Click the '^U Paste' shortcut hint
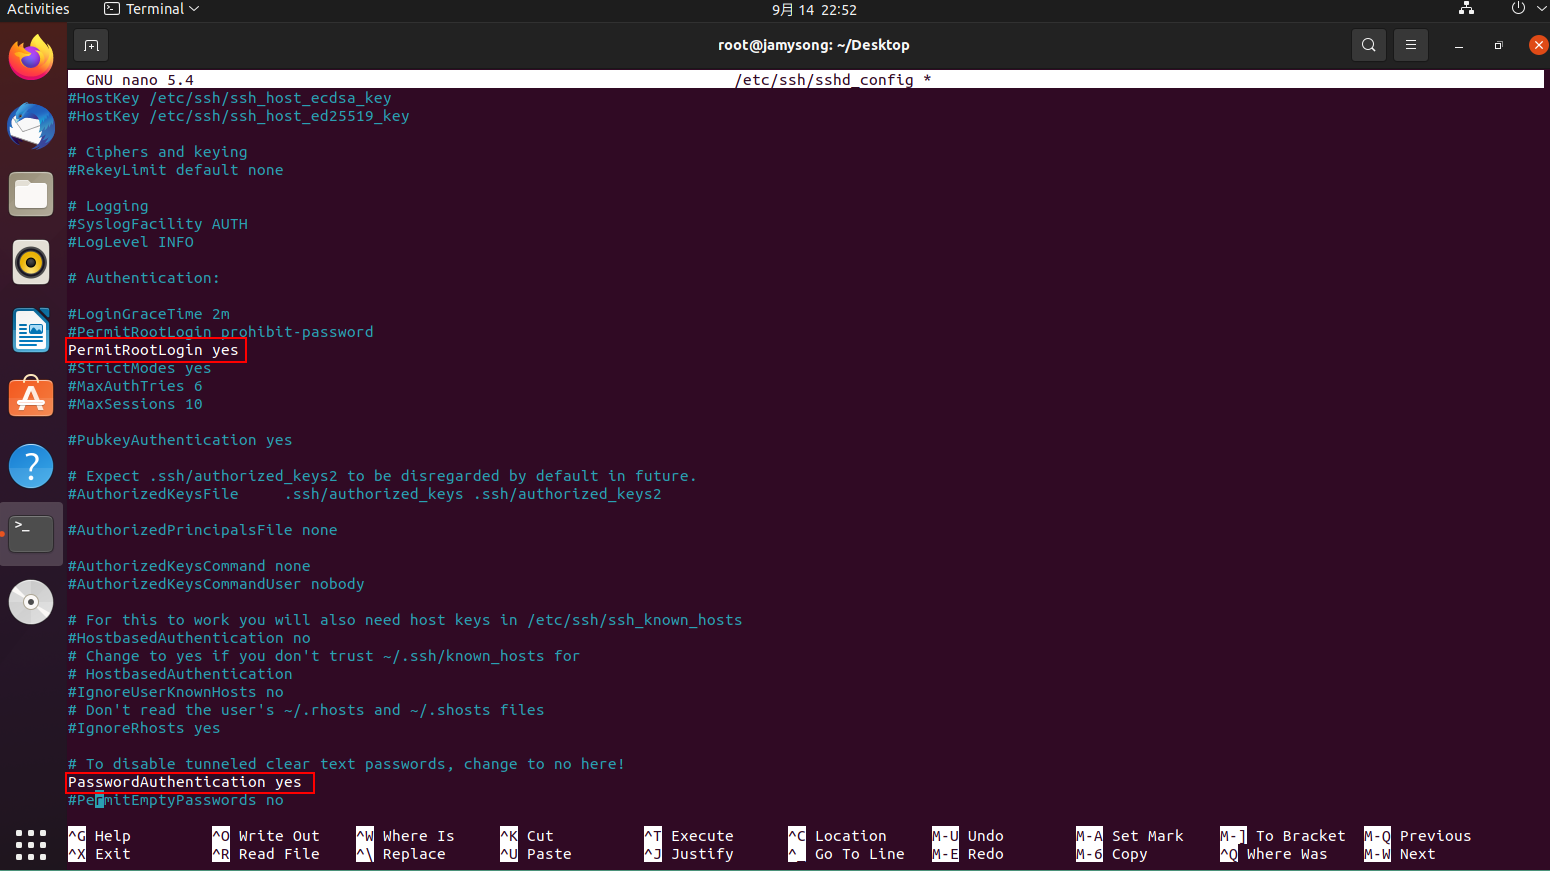Screen dimensions: 1550x874 click(x=536, y=854)
